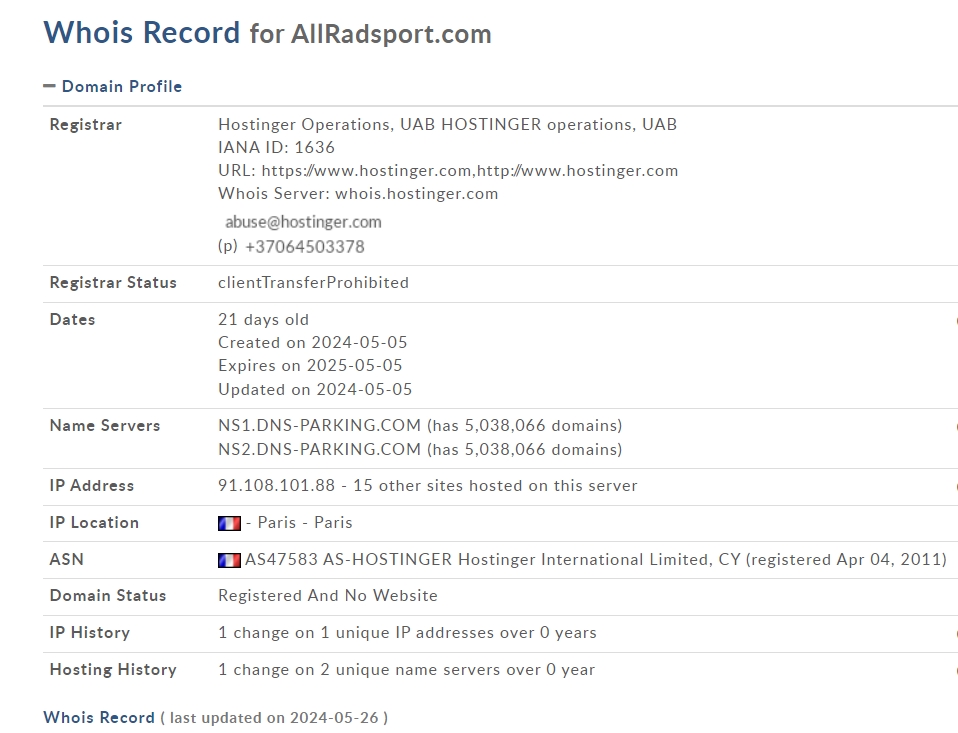Screen dimensions: 958x733
Task: Open the NS1.DNS-PARKING.COM name server
Action: tap(319, 425)
